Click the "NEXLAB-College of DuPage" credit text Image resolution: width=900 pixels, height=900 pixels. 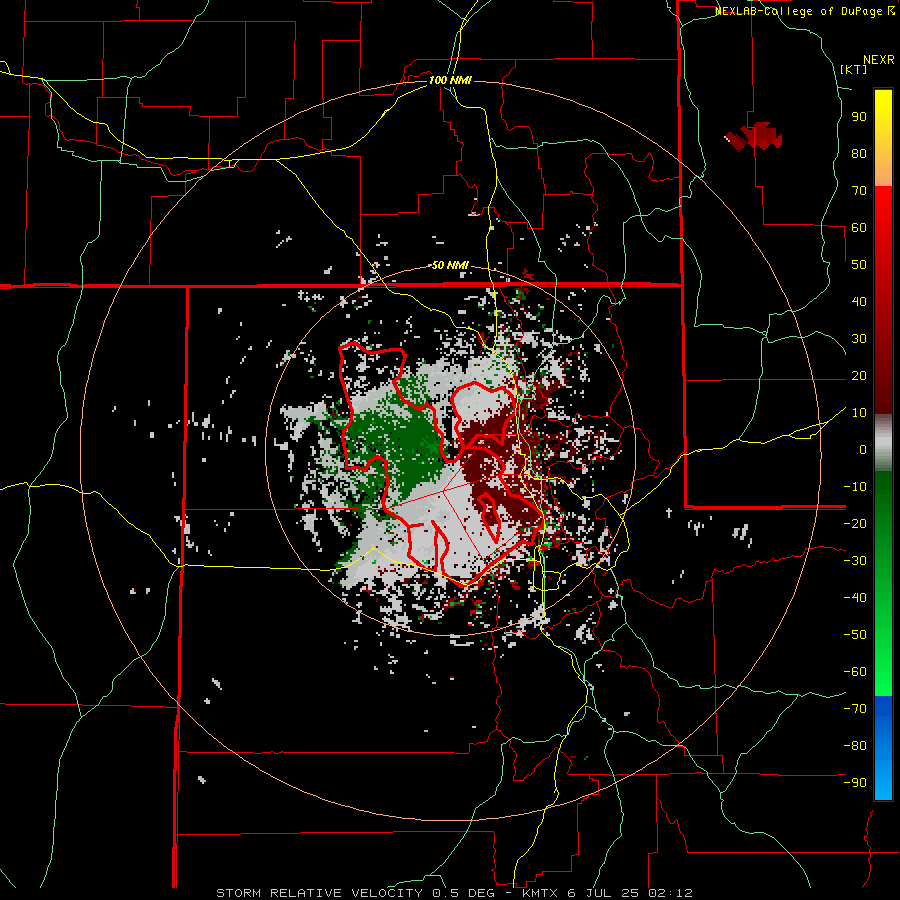[x=798, y=11]
